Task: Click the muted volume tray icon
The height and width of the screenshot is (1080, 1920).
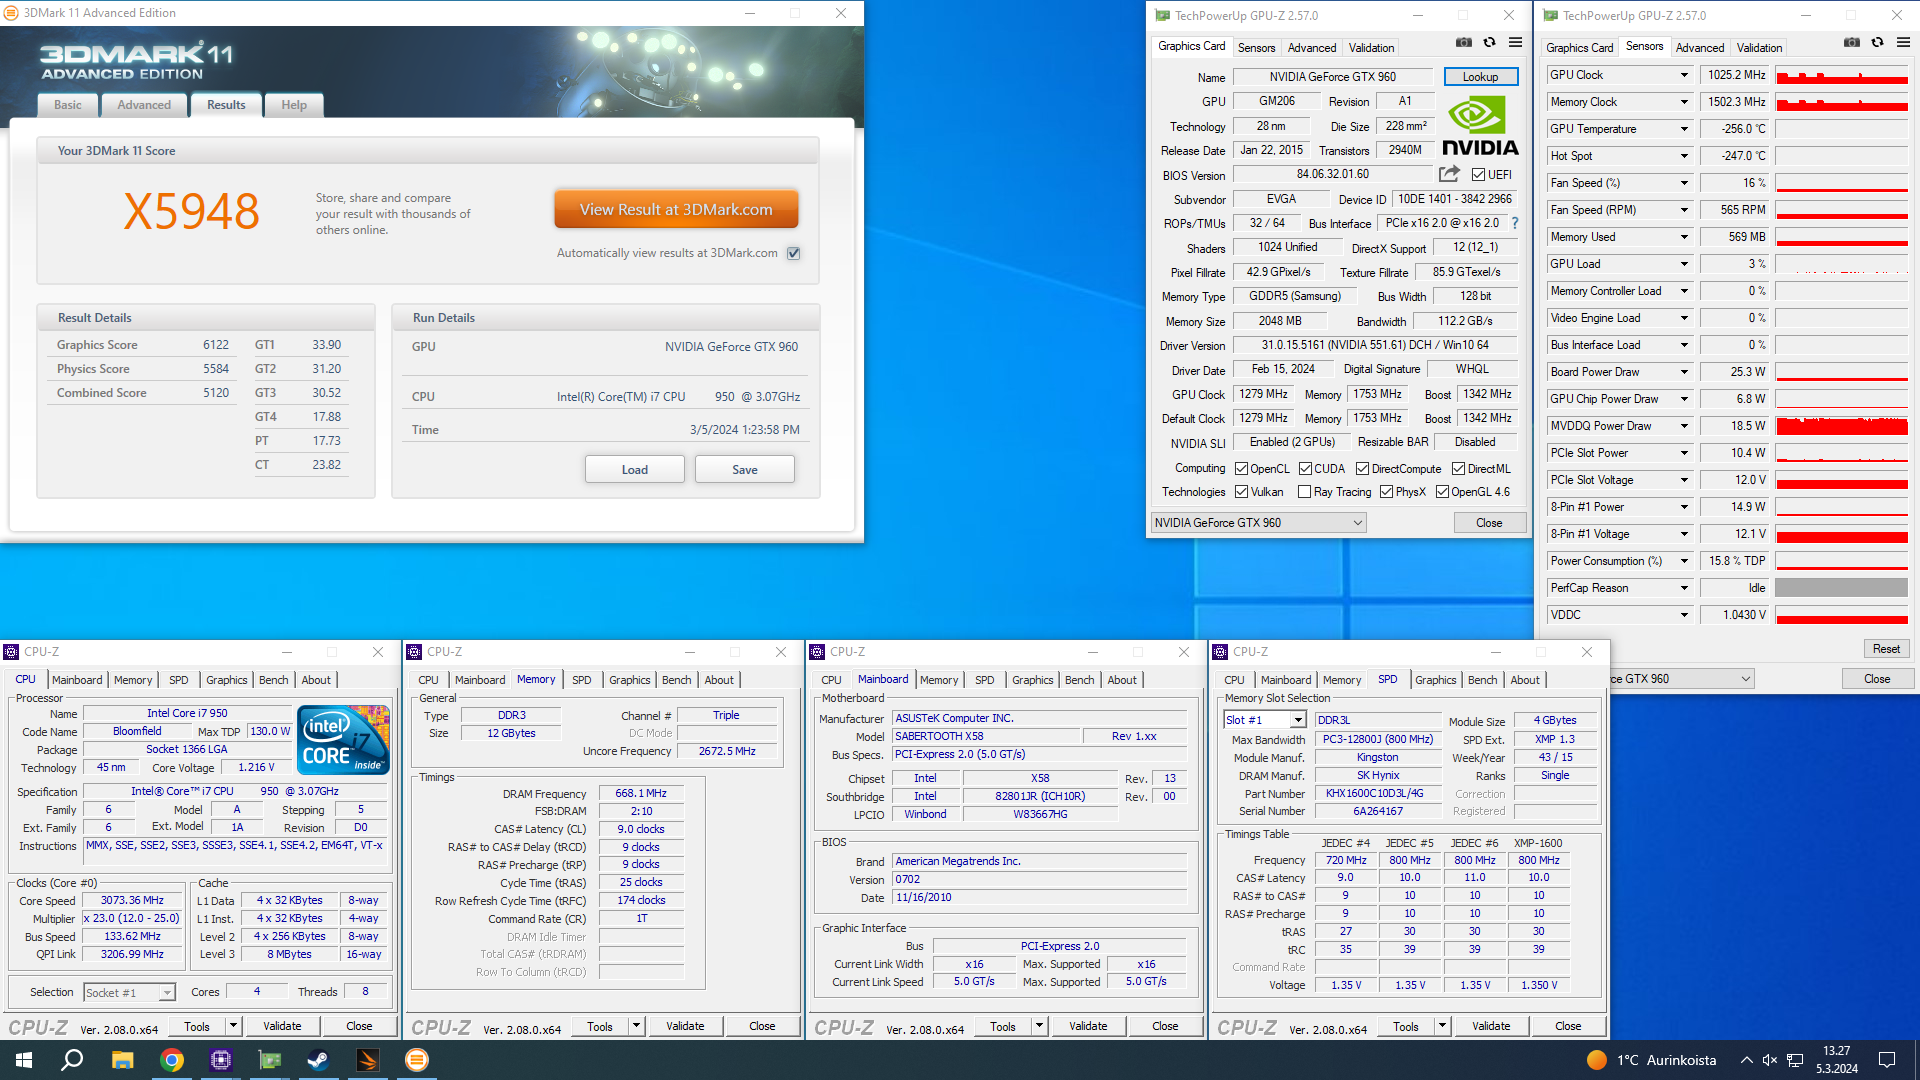Action: pos(1769,1060)
